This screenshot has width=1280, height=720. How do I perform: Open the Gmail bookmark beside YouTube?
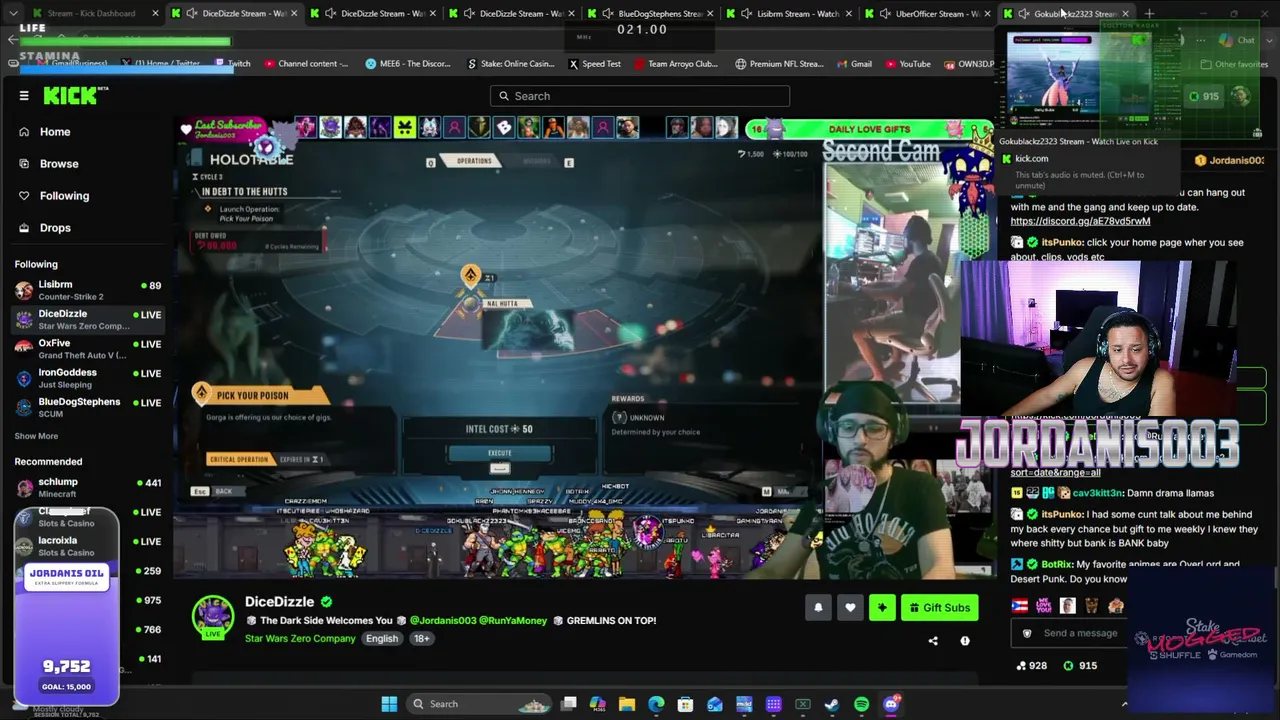(x=853, y=64)
